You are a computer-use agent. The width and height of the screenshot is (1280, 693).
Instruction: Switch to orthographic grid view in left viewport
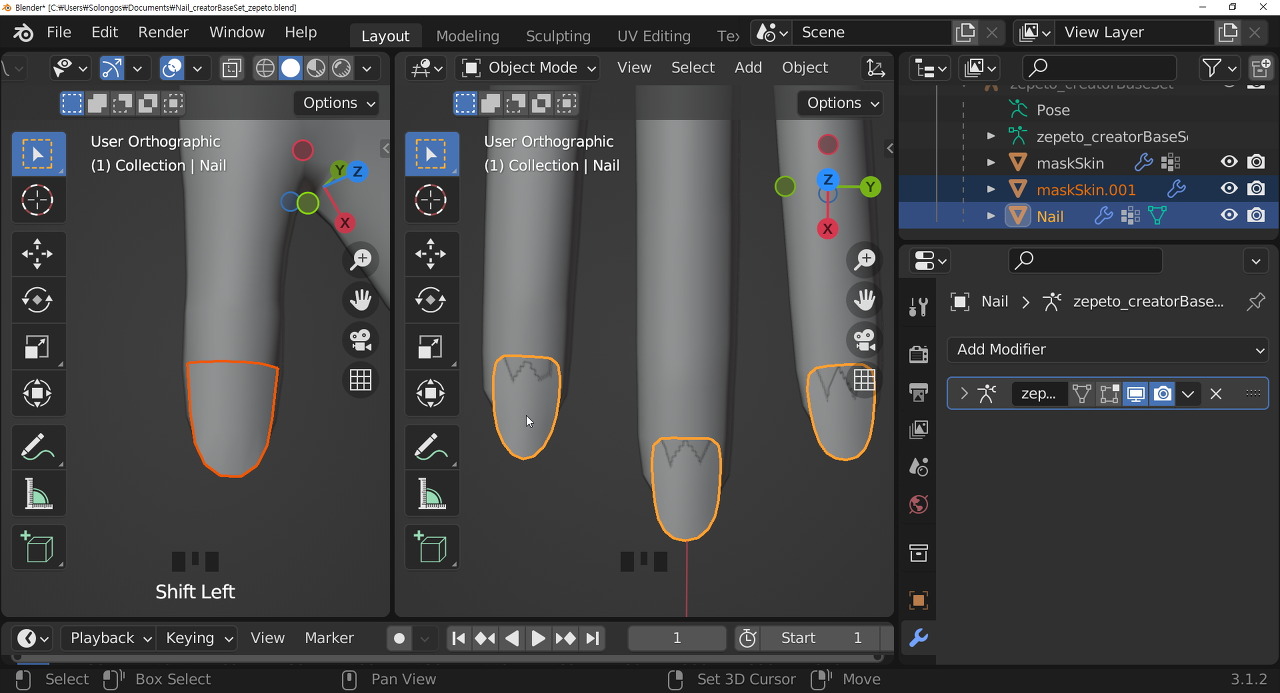(361, 380)
